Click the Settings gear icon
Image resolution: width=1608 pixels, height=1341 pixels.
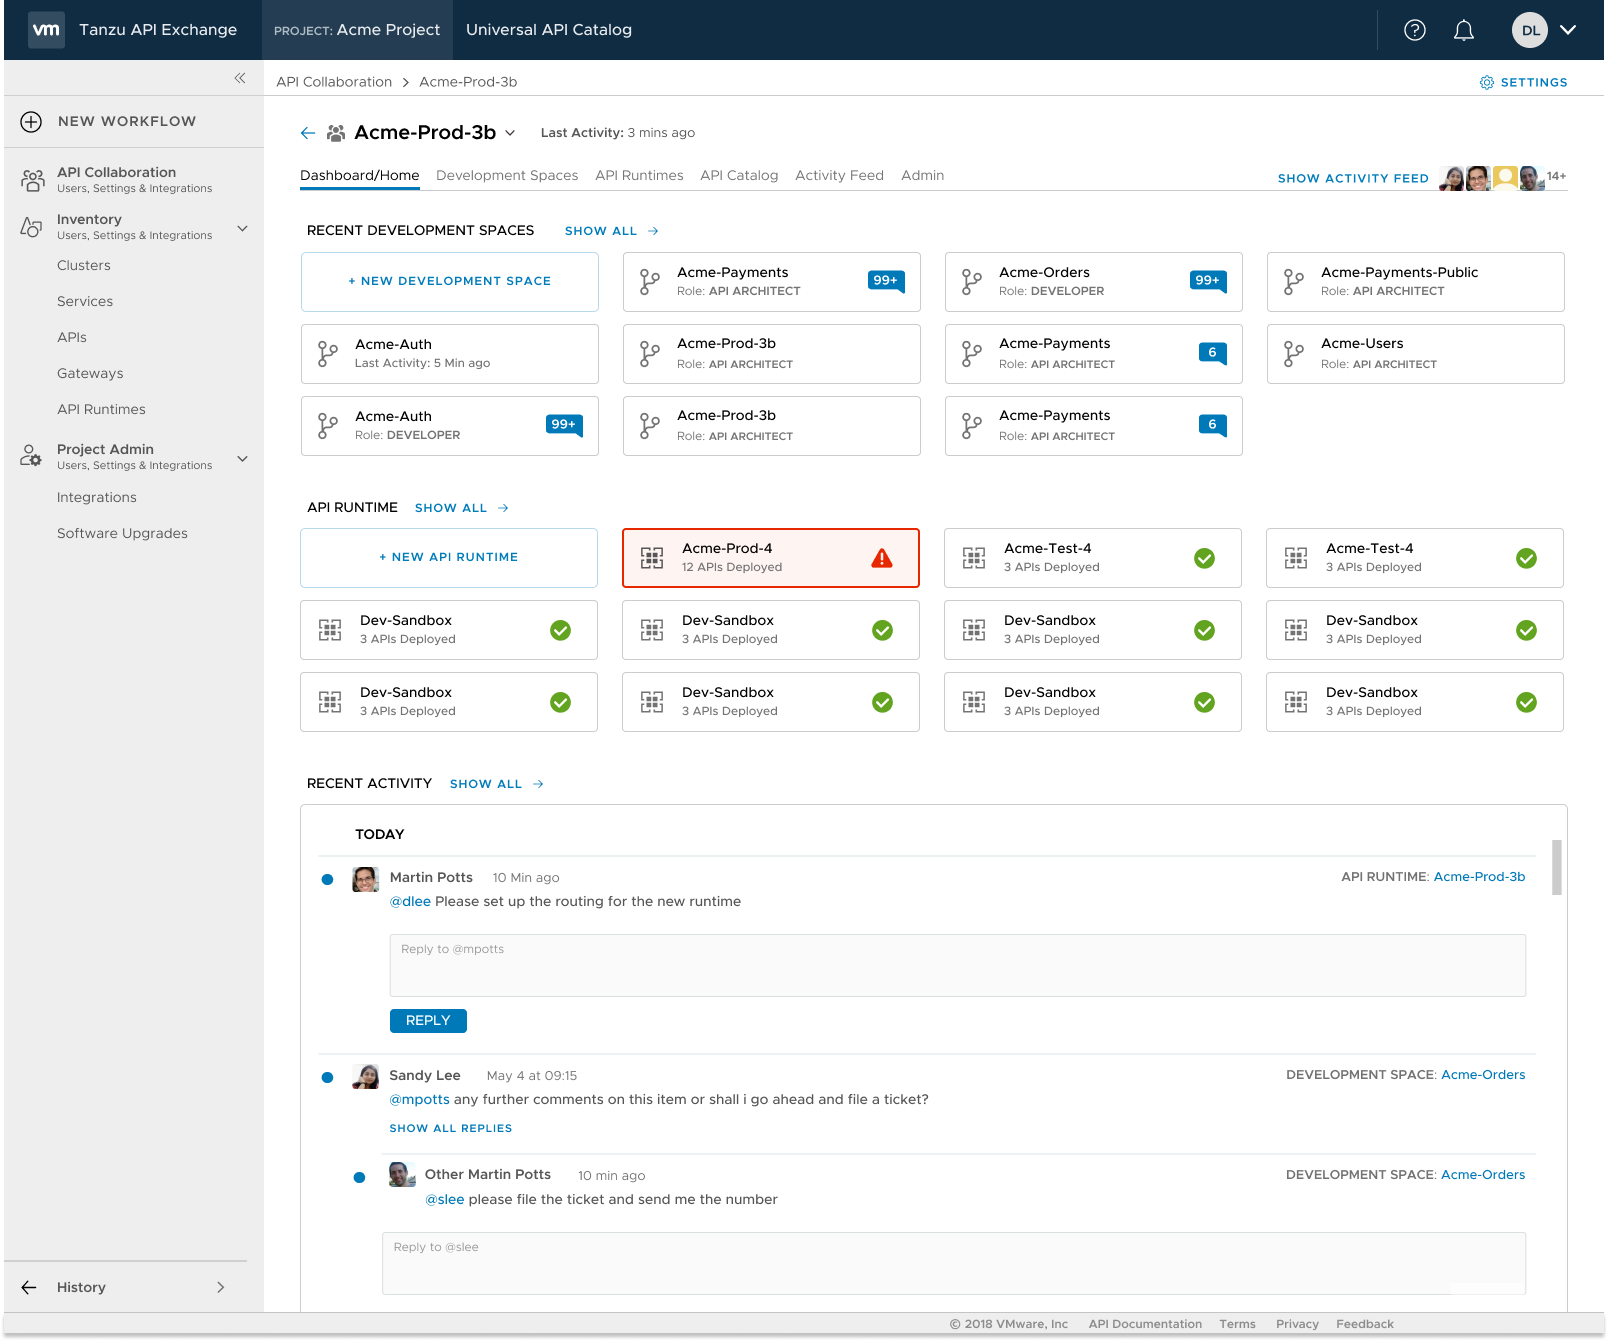coord(1487,82)
